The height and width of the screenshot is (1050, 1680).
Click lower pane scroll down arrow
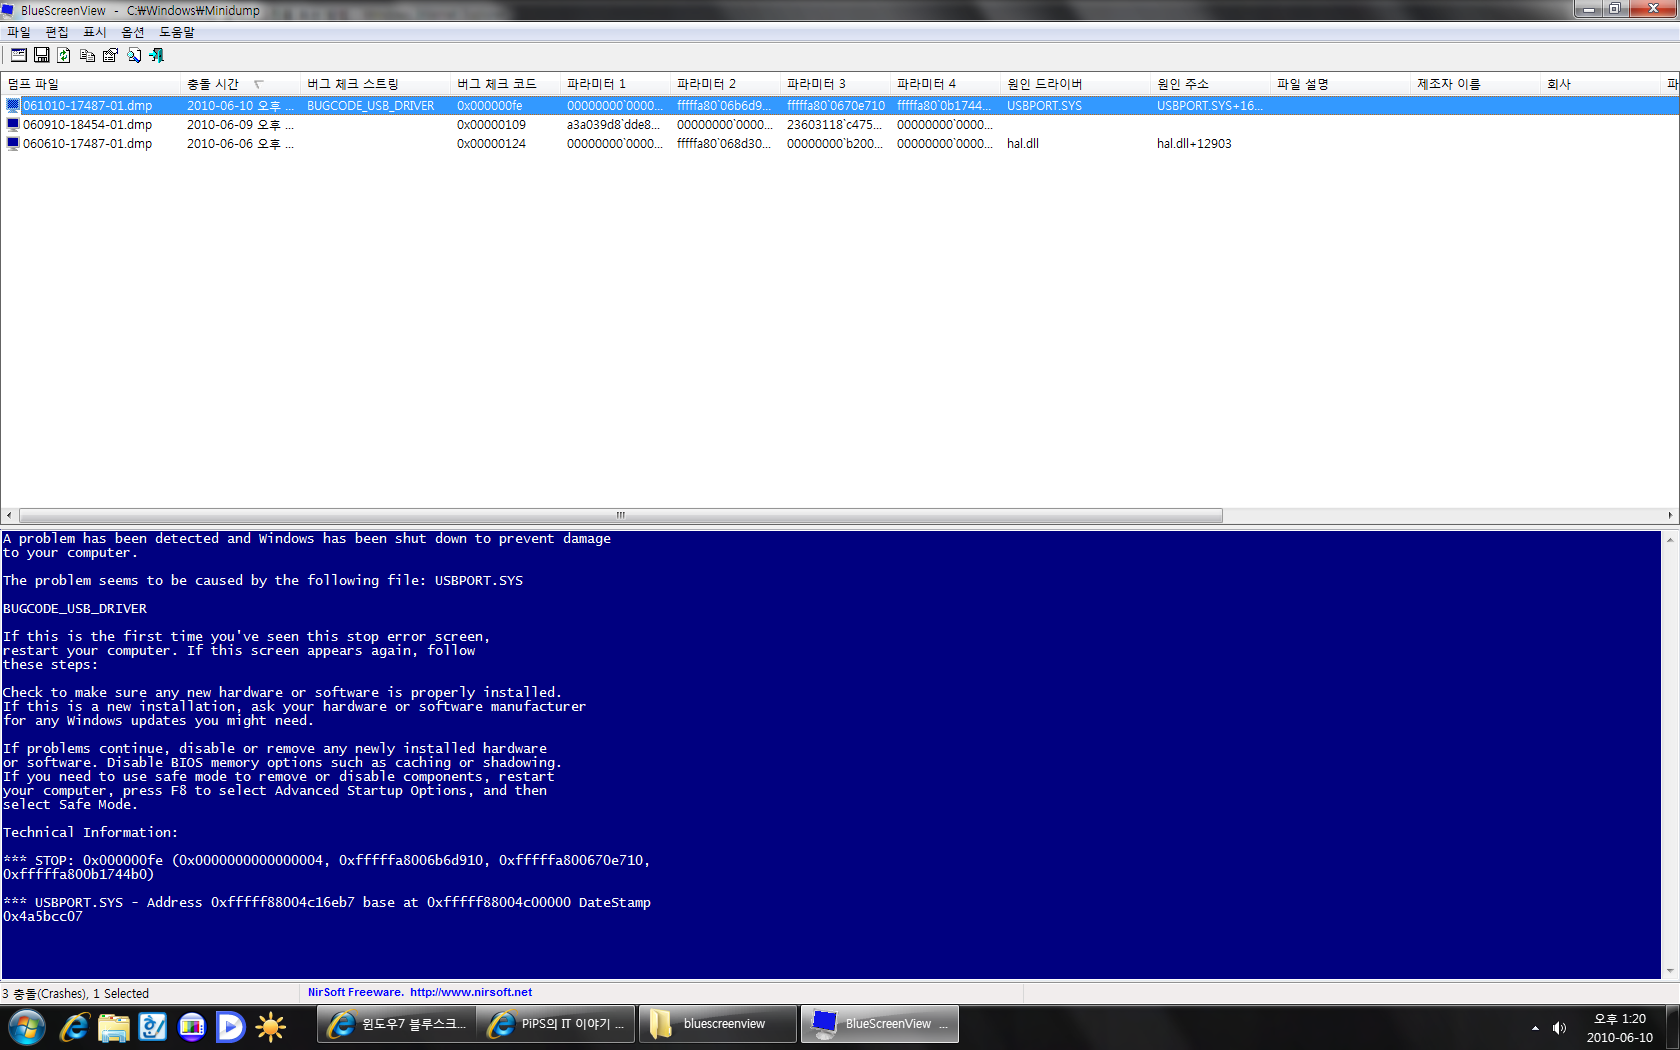point(1670,971)
